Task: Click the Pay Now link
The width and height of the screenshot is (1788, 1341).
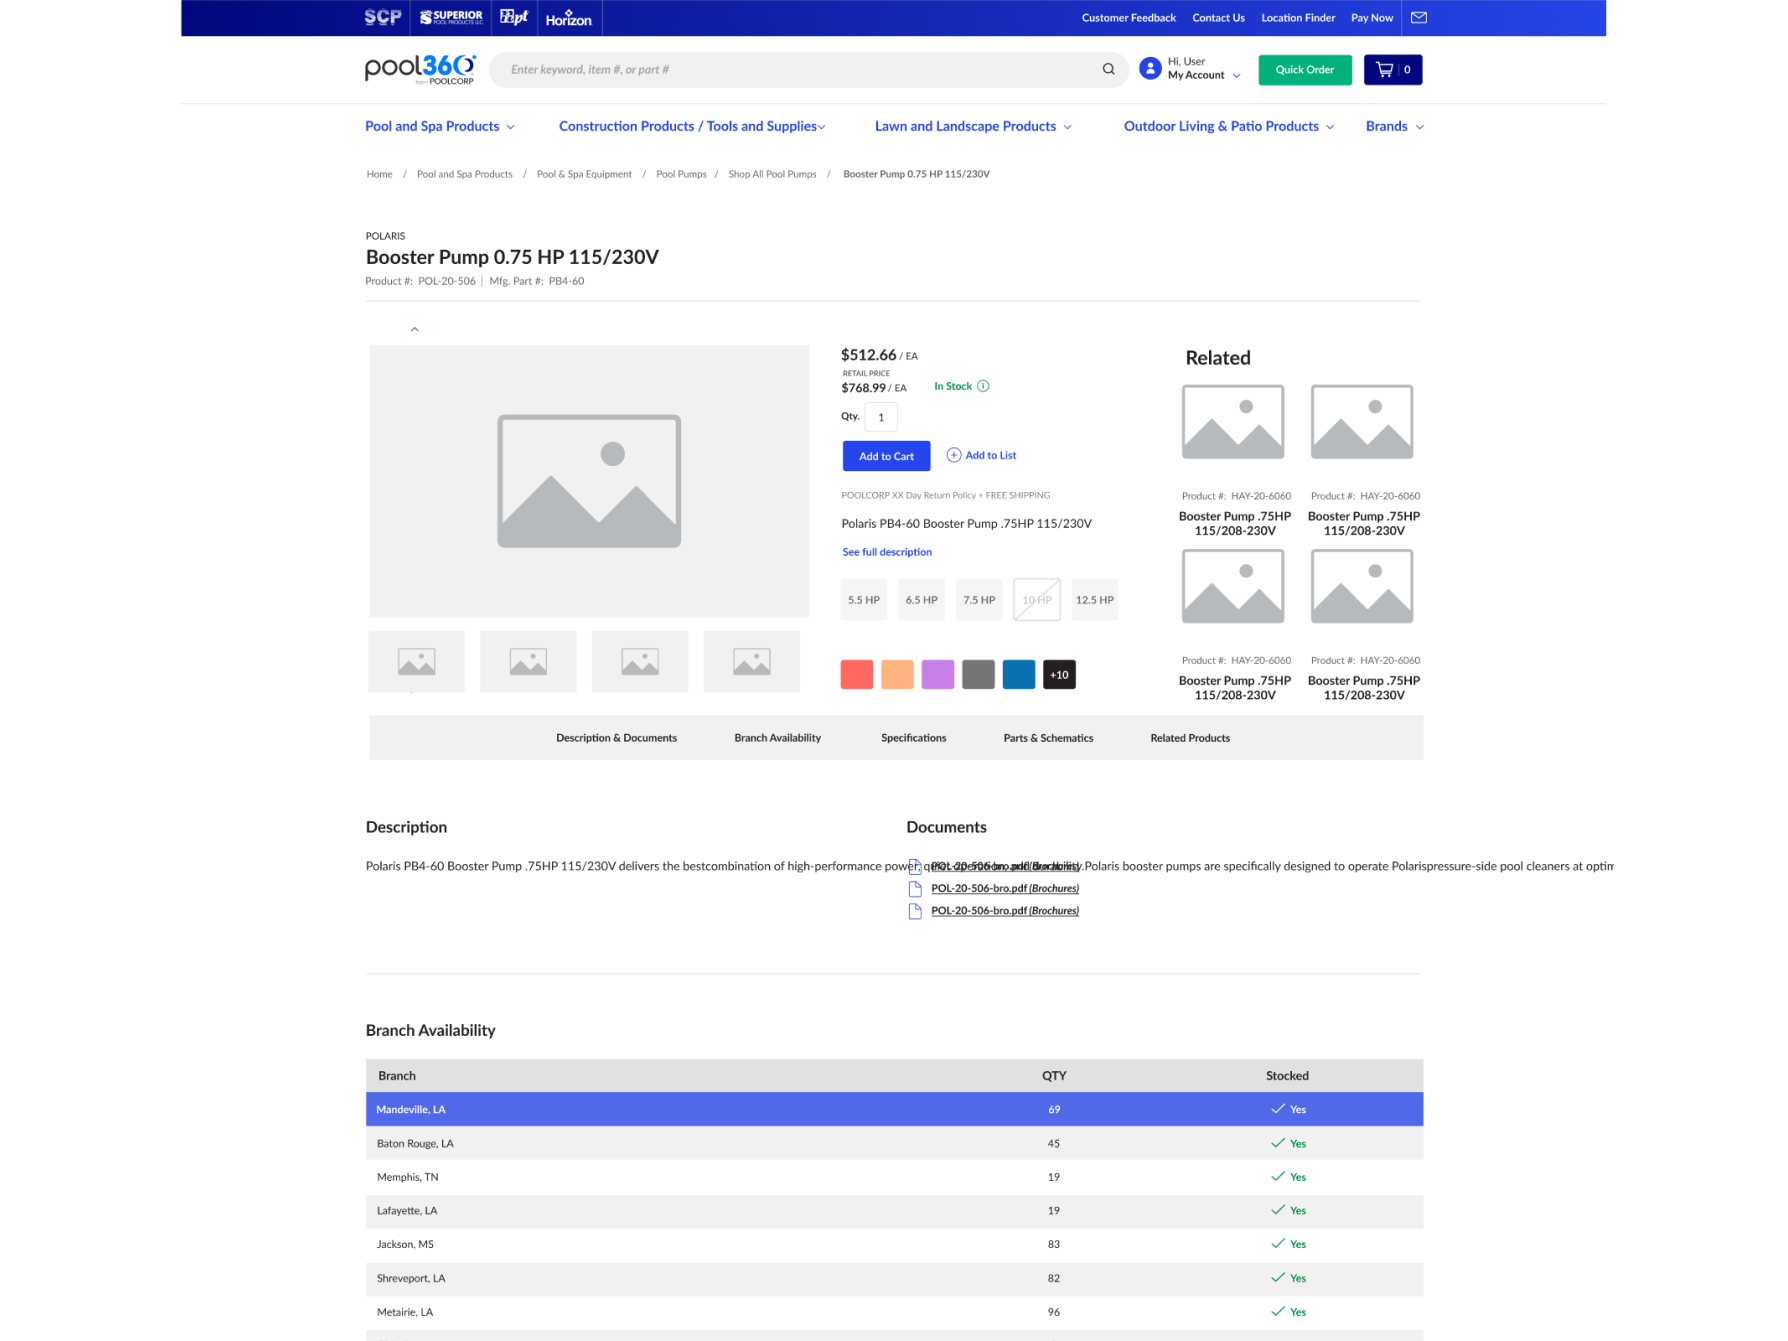Action: (x=1372, y=18)
